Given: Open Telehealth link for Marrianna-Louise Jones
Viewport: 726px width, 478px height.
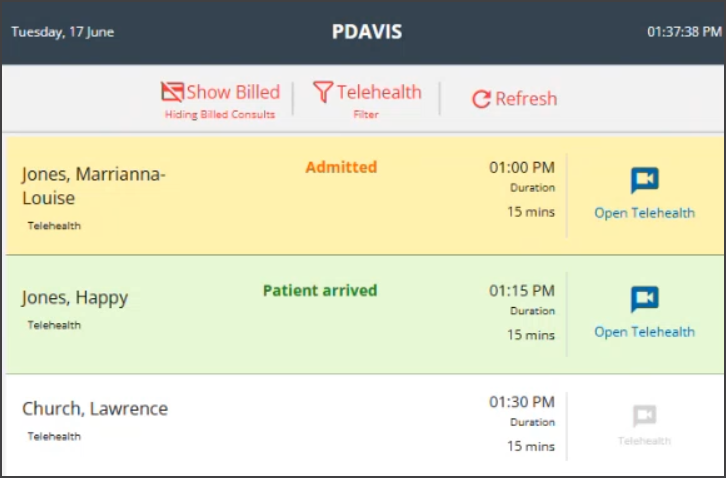Looking at the screenshot, I should click(x=644, y=213).
